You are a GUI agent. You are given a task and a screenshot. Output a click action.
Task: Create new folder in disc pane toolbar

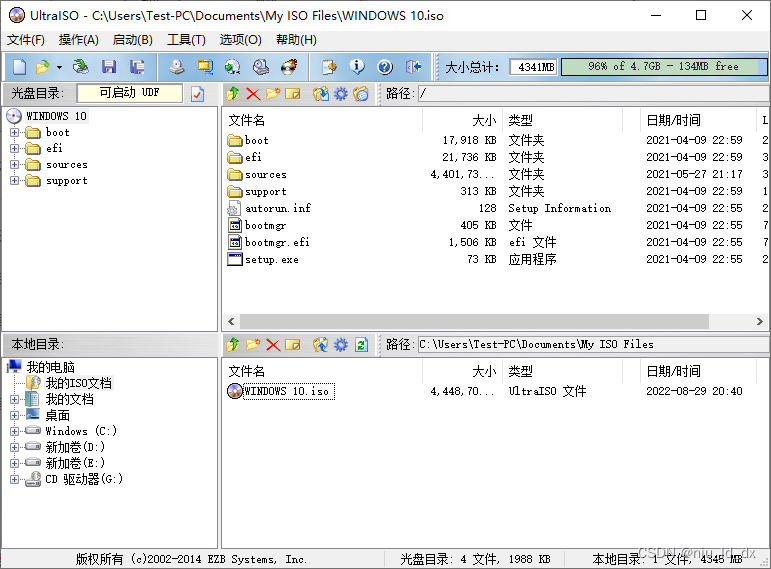273,93
